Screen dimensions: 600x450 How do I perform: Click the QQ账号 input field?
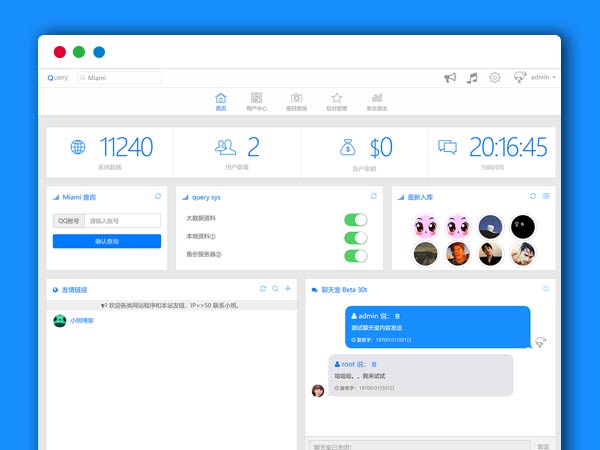coord(122,221)
